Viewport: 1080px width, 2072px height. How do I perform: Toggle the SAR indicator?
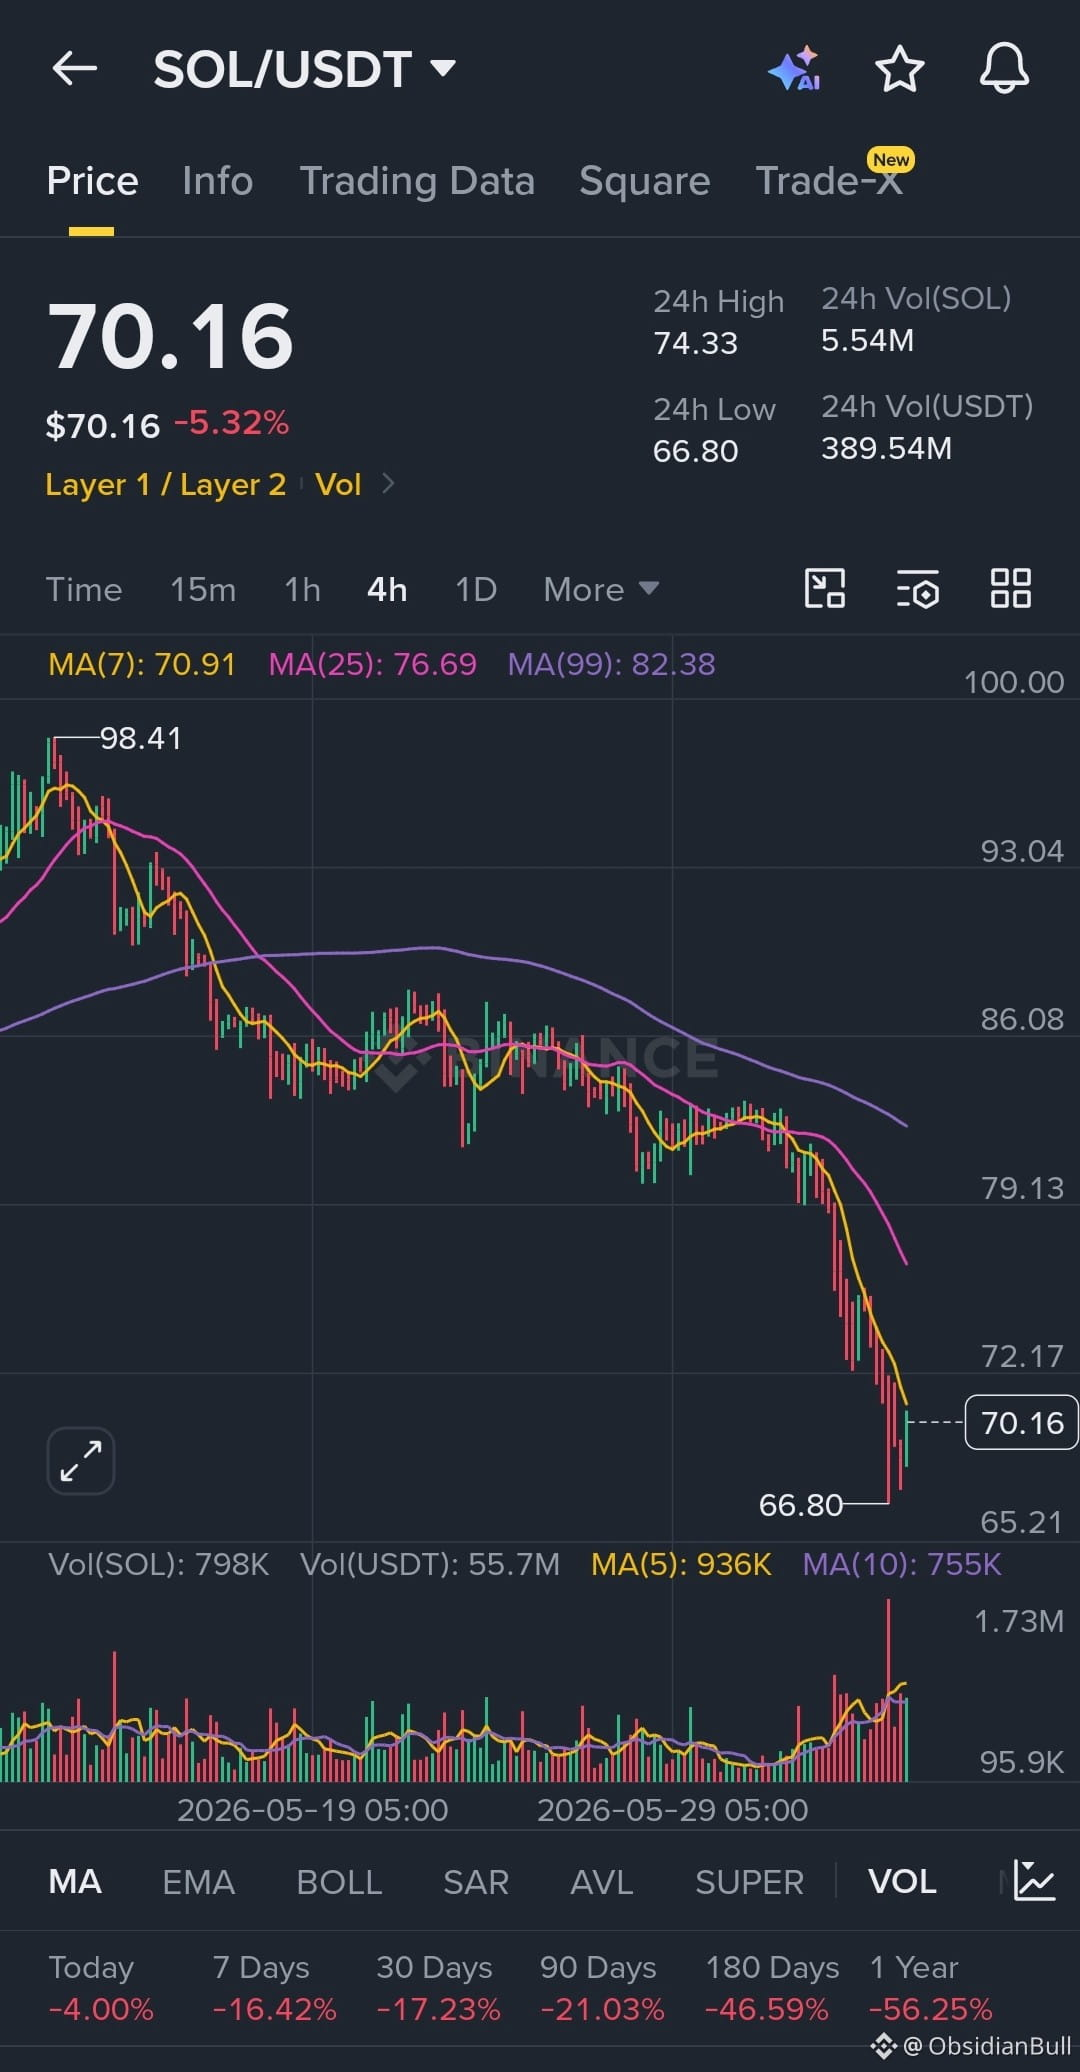tap(476, 1882)
